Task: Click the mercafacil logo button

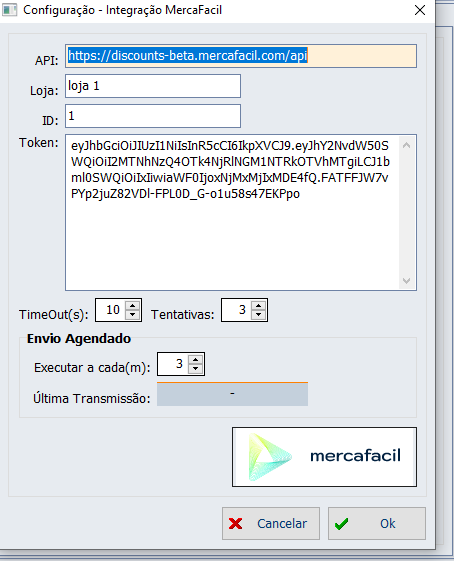Action: (x=324, y=457)
